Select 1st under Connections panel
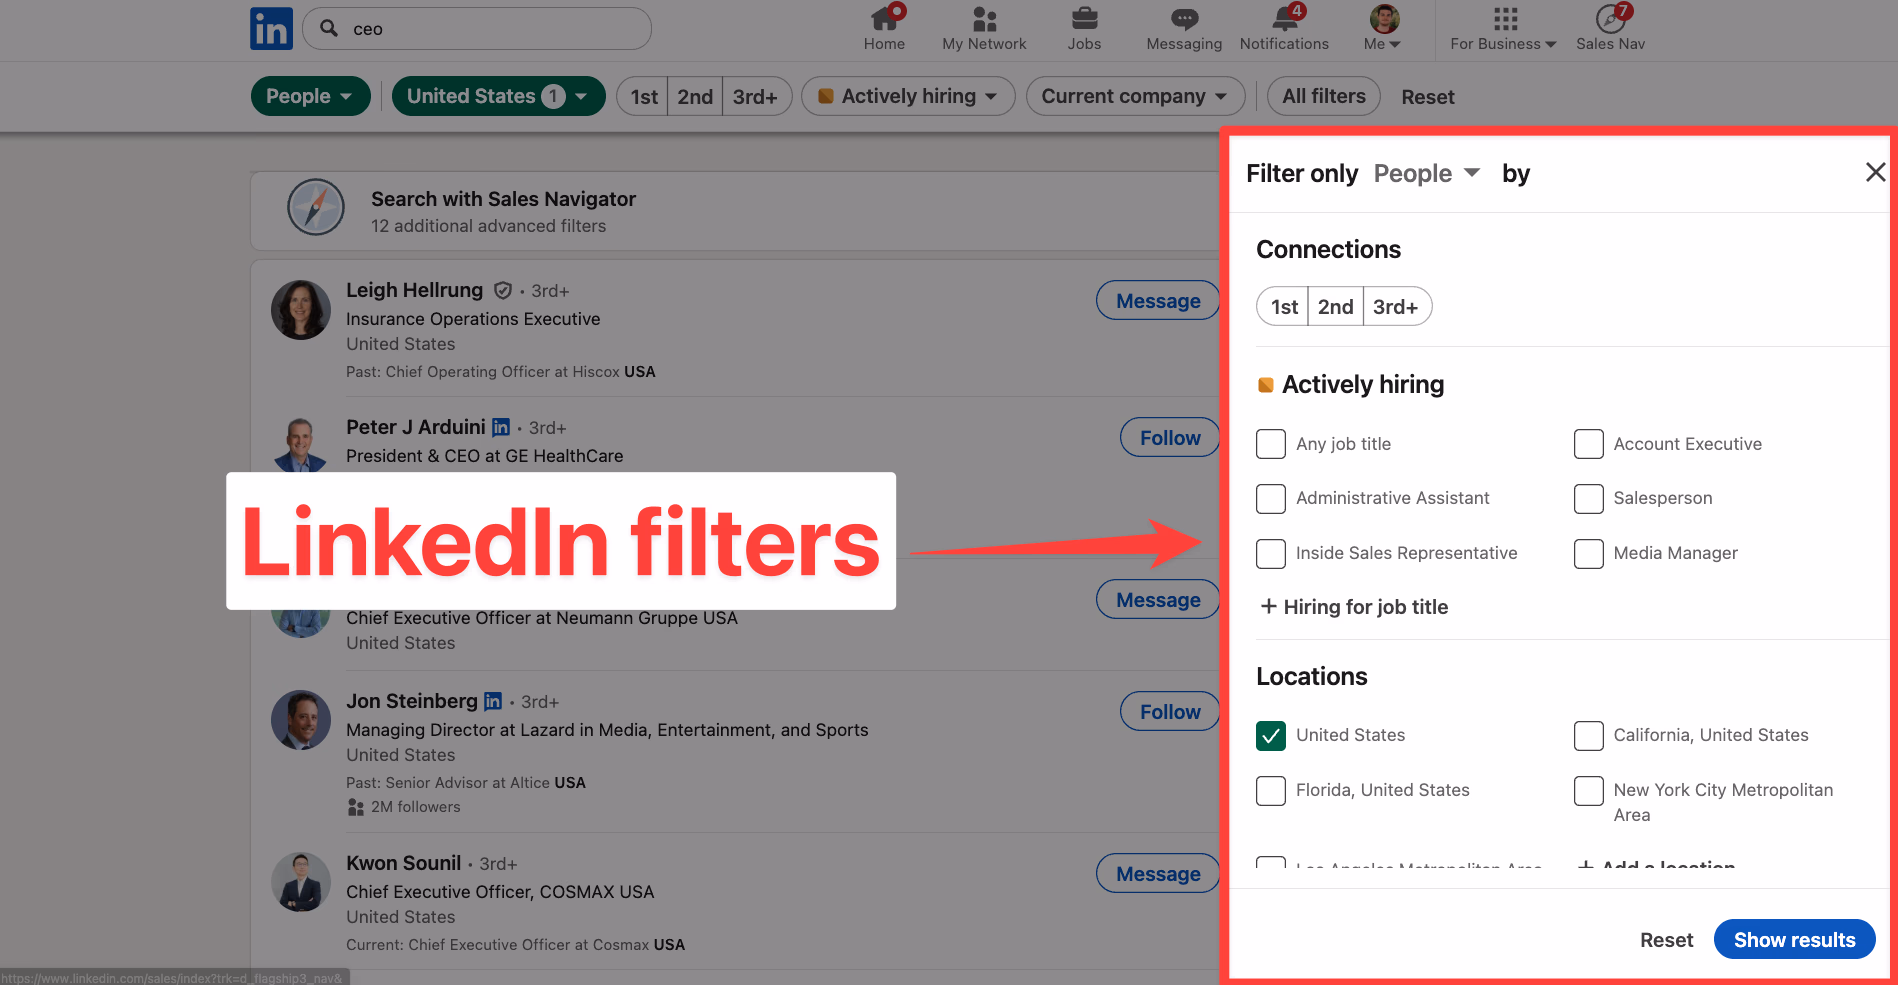Image resolution: width=1898 pixels, height=985 pixels. tap(1283, 307)
